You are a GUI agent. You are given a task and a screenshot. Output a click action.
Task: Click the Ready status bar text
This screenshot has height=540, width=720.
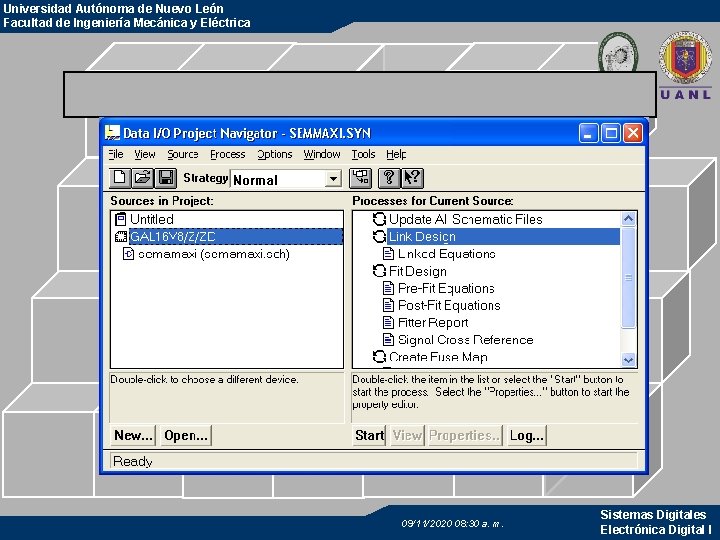point(133,461)
